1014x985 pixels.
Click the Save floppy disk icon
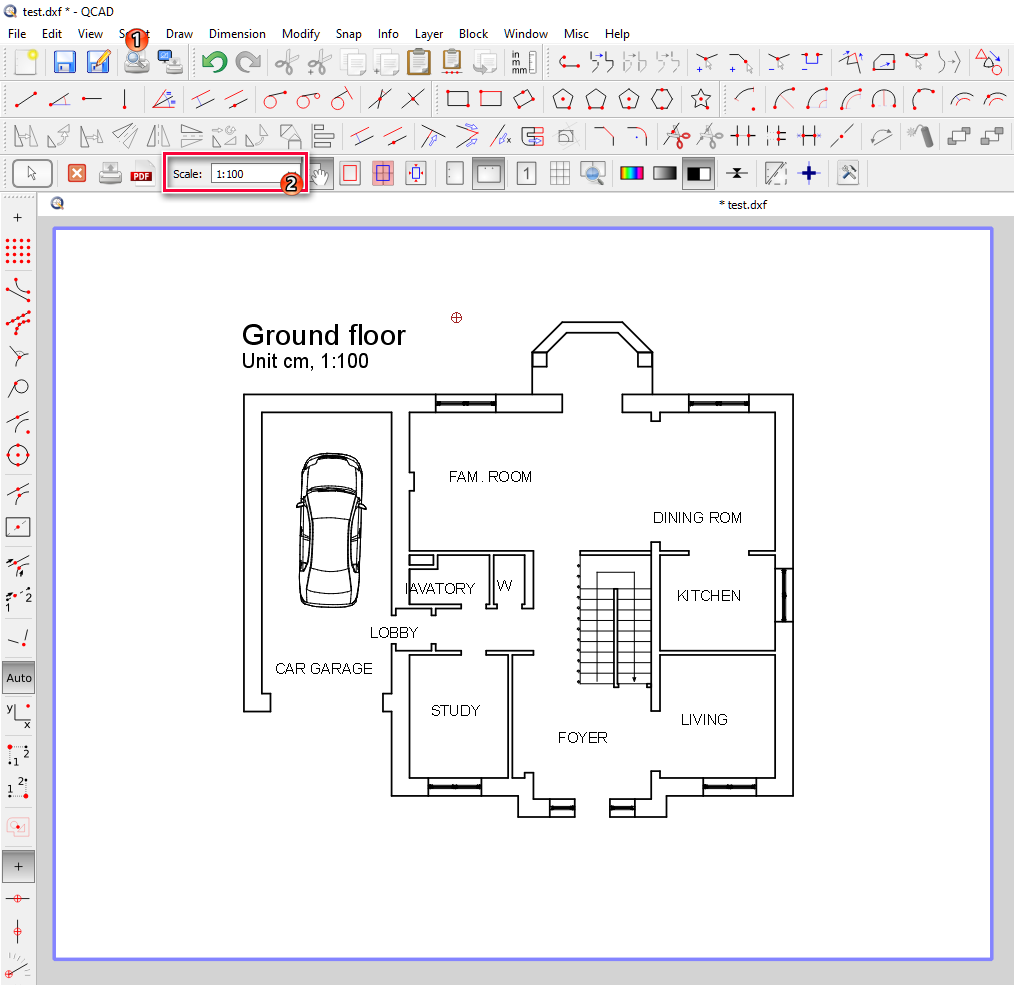point(65,62)
